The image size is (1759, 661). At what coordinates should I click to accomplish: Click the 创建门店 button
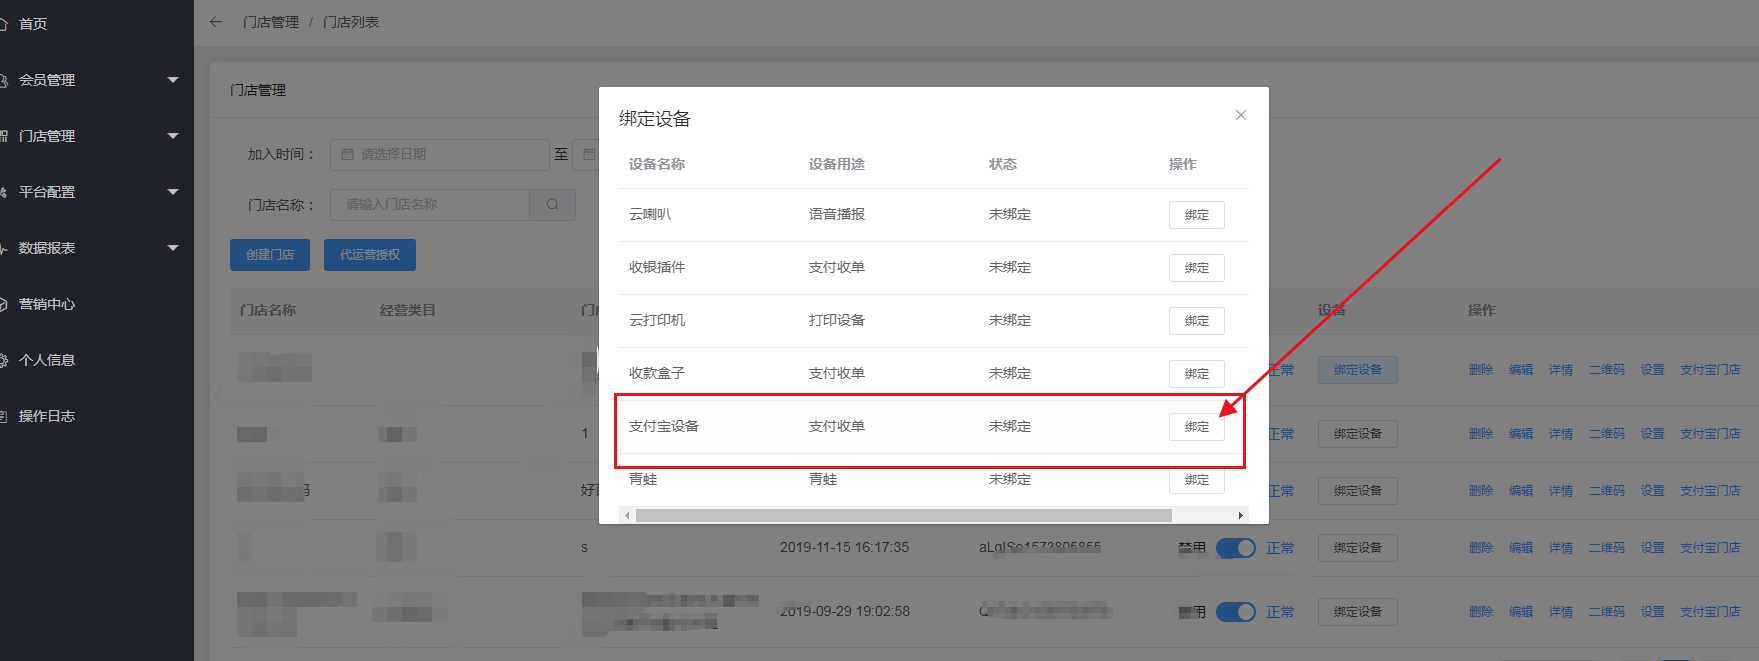(270, 255)
